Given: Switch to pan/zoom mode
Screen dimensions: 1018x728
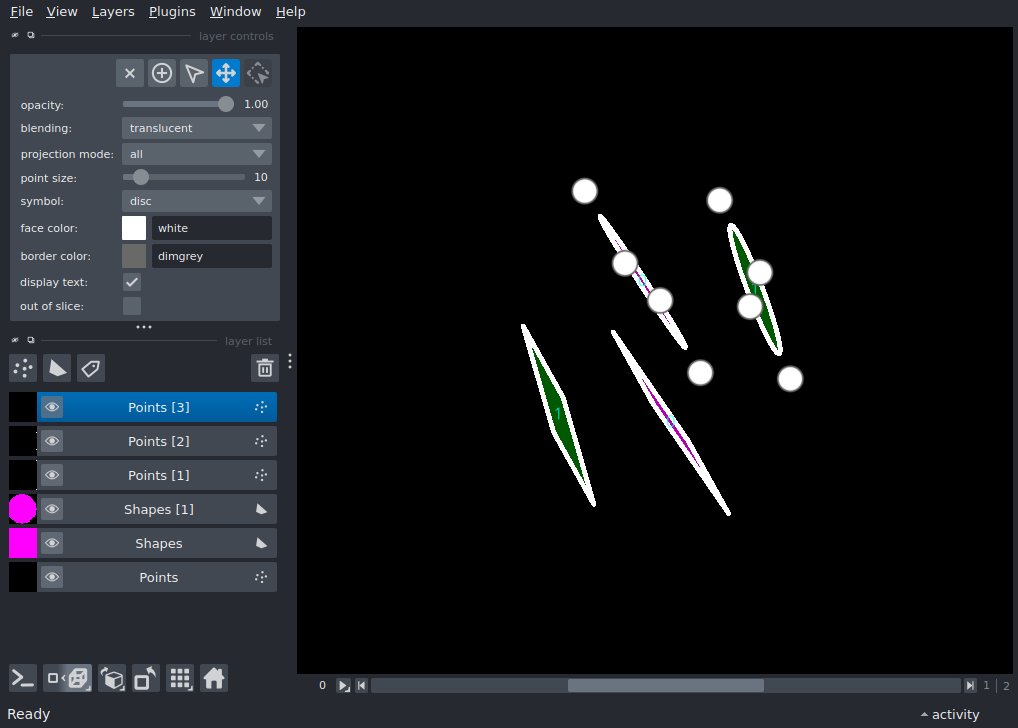Looking at the screenshot, I should (x=226, y=73).
